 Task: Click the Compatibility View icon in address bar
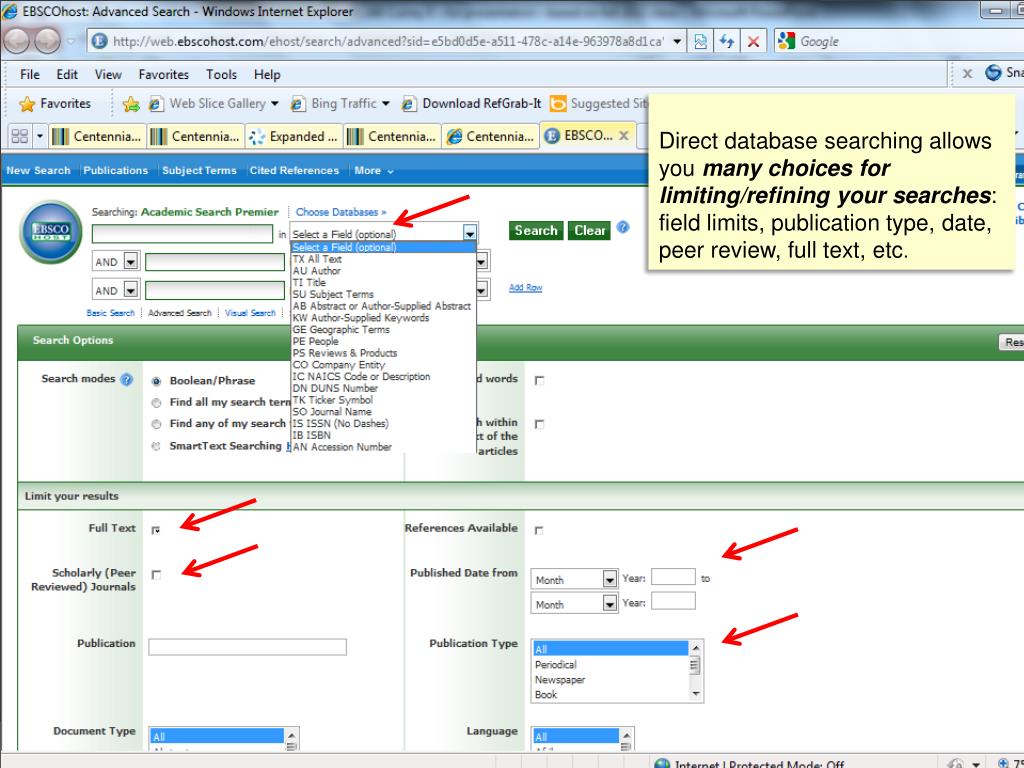(700, 42)
